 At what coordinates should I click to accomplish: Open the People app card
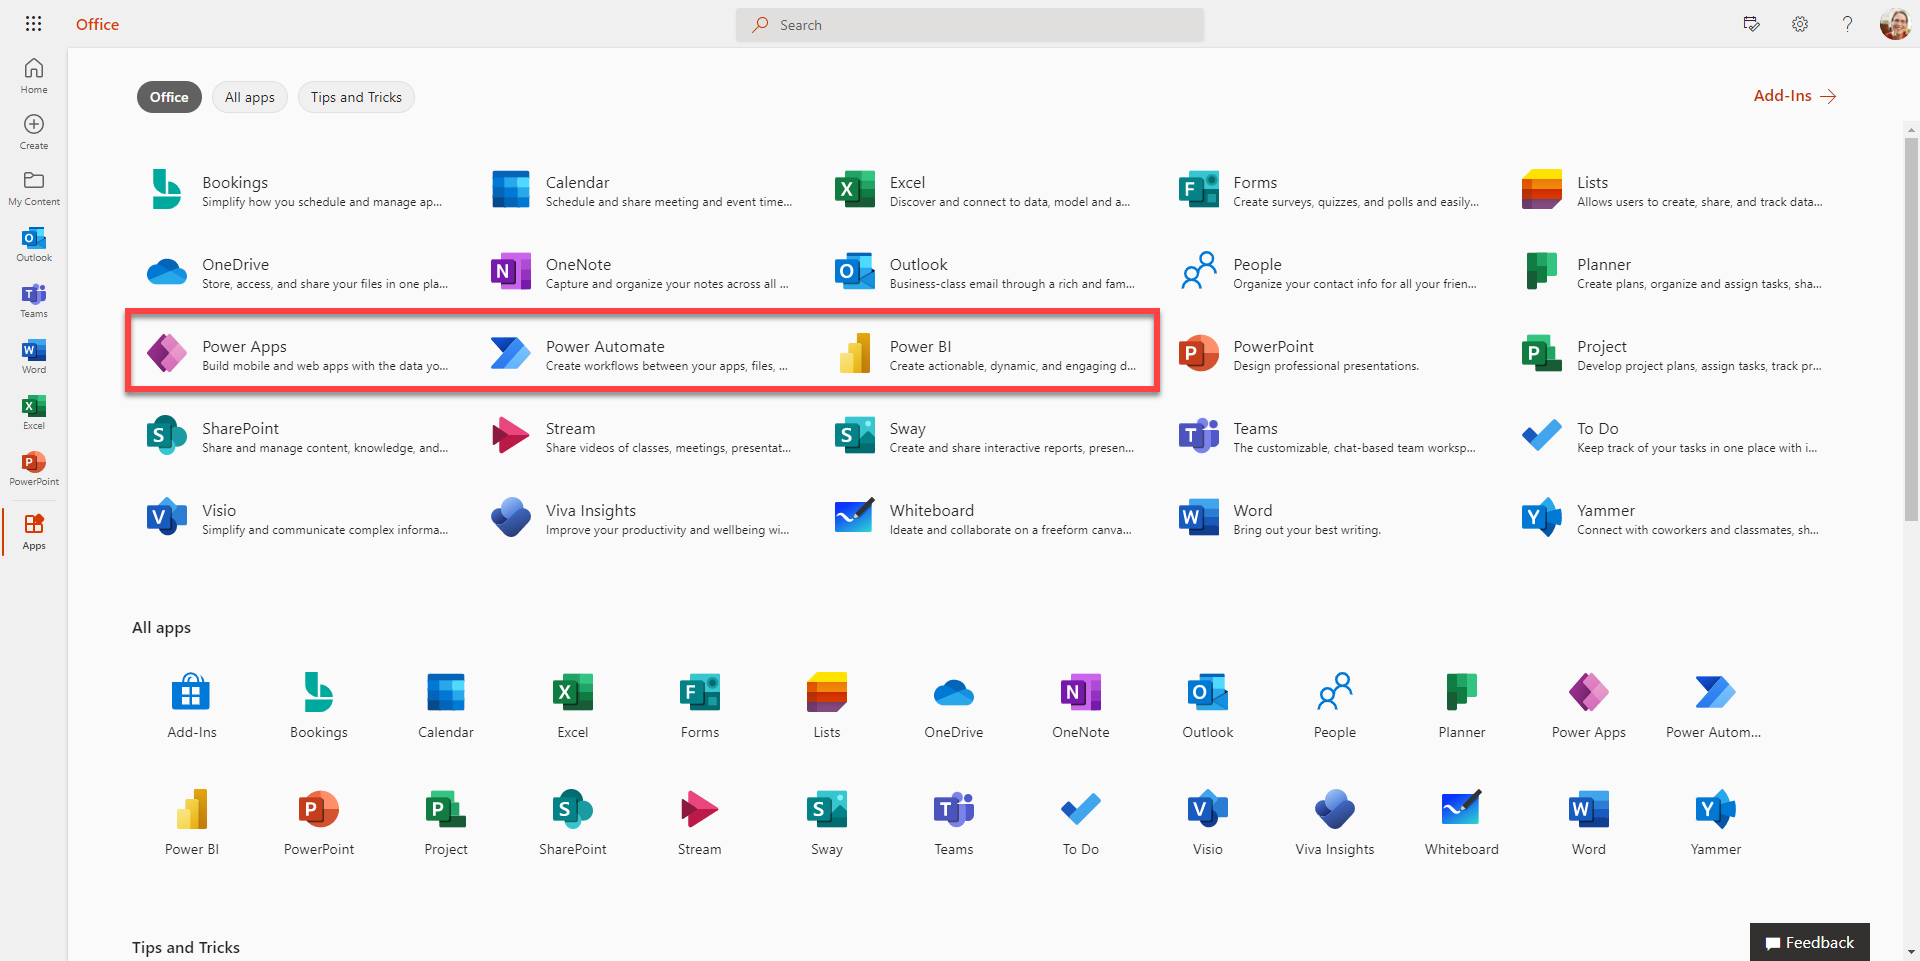coord(1328,272)
